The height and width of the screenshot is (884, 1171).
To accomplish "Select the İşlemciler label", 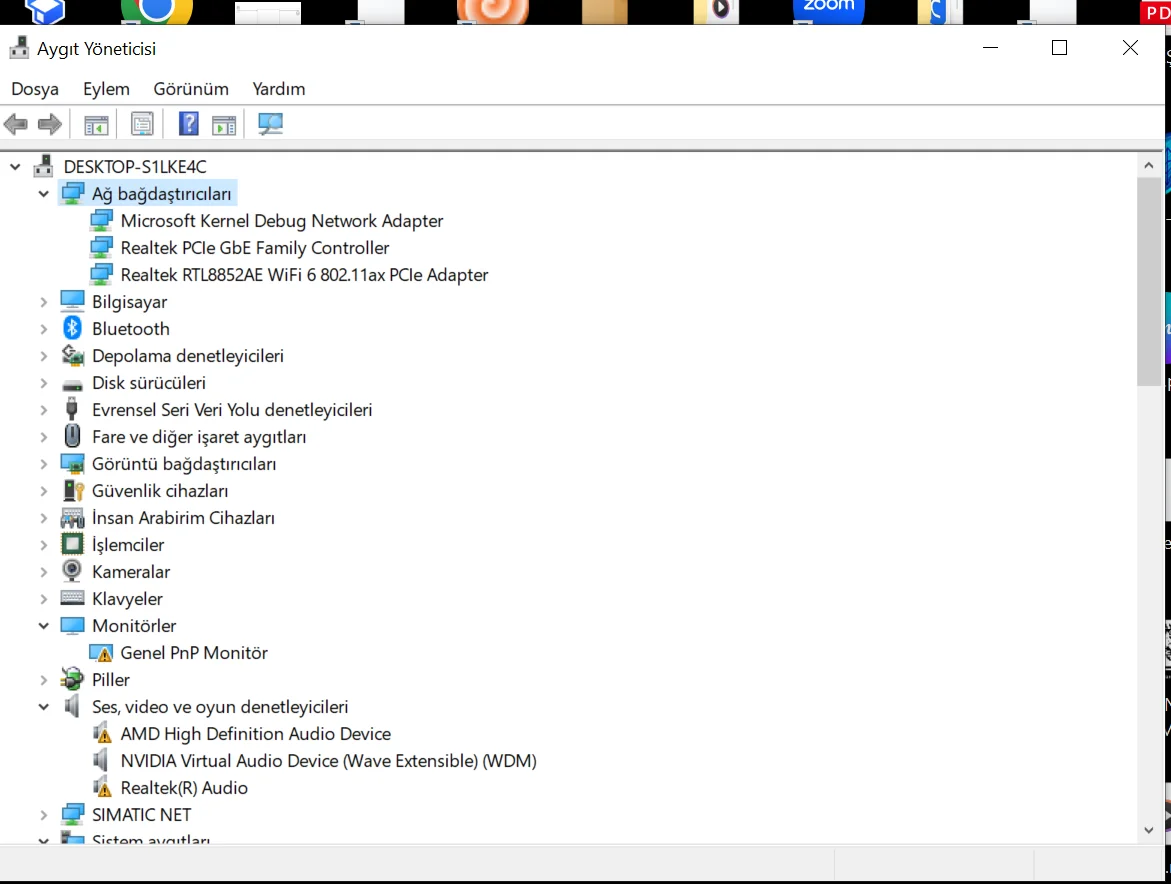I will point(128,545).
